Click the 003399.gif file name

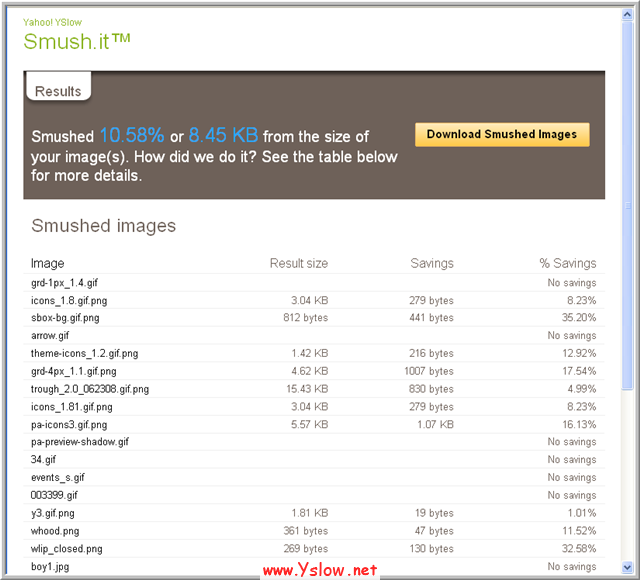tap(54, 495)
